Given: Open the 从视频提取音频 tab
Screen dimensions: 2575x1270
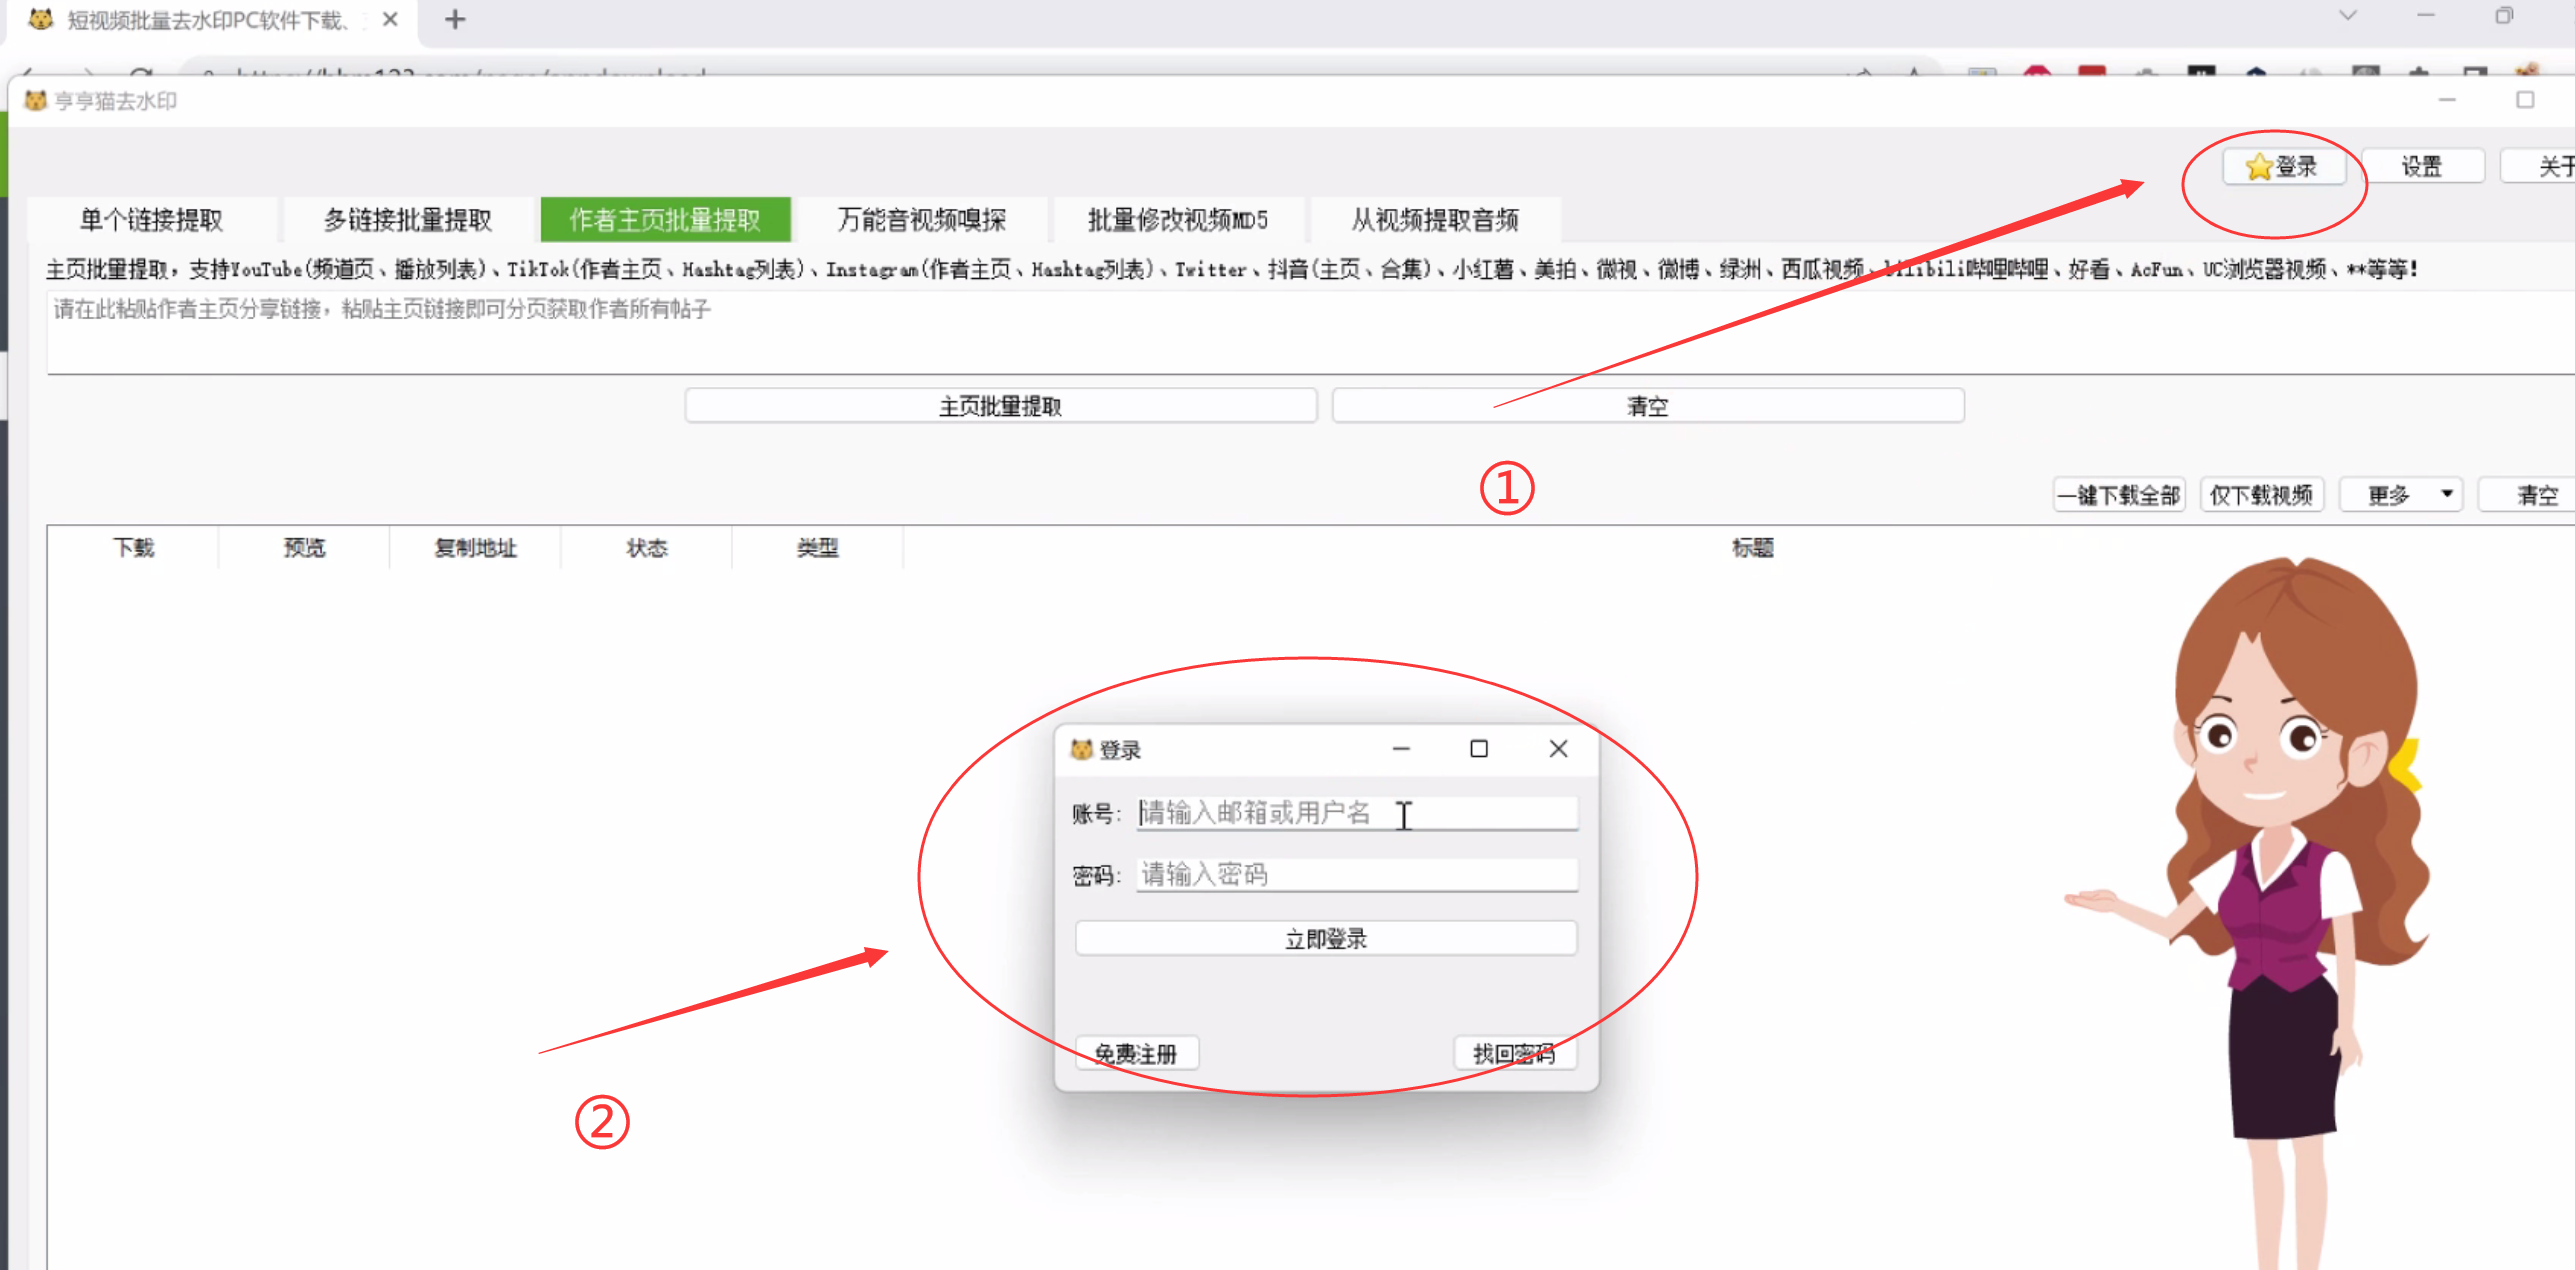Looking at the screenshot, I should (x=1434, y=220).
